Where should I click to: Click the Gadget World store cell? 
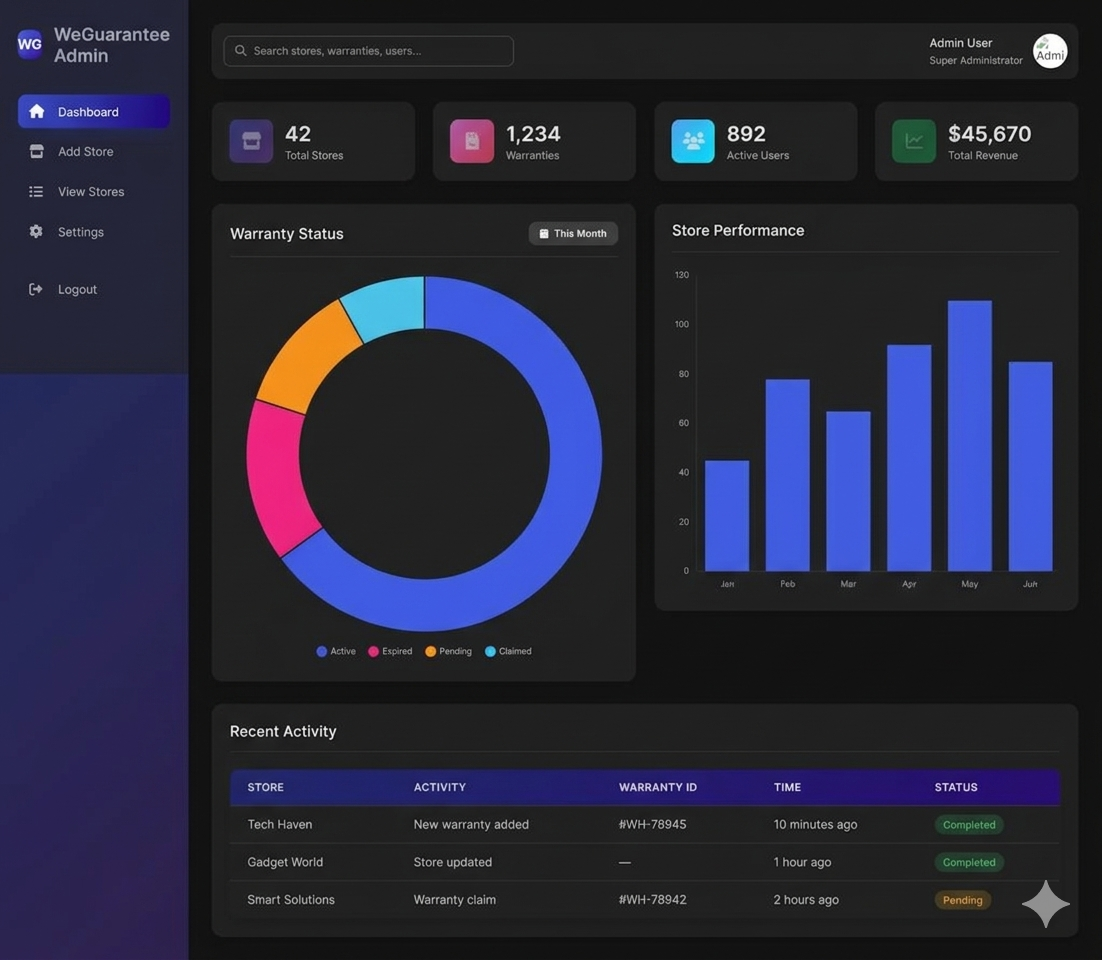click(x=285, y=862)
